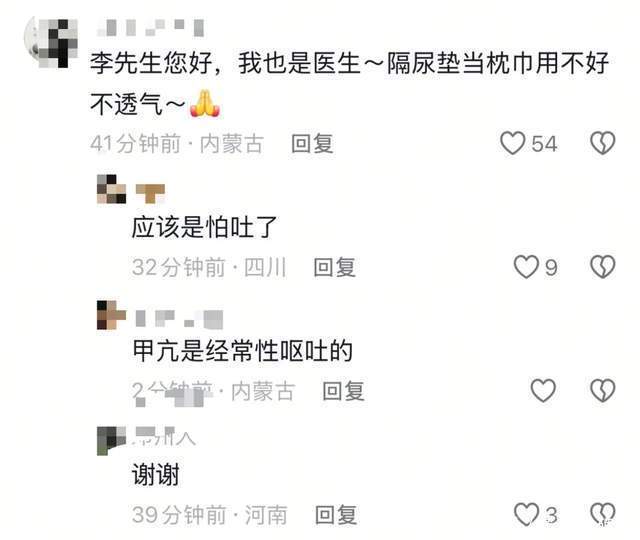
Task: Reply to the '甲亢是经常性呕吐的' comment
Action: pyautogui.click(x=343, y=391)
